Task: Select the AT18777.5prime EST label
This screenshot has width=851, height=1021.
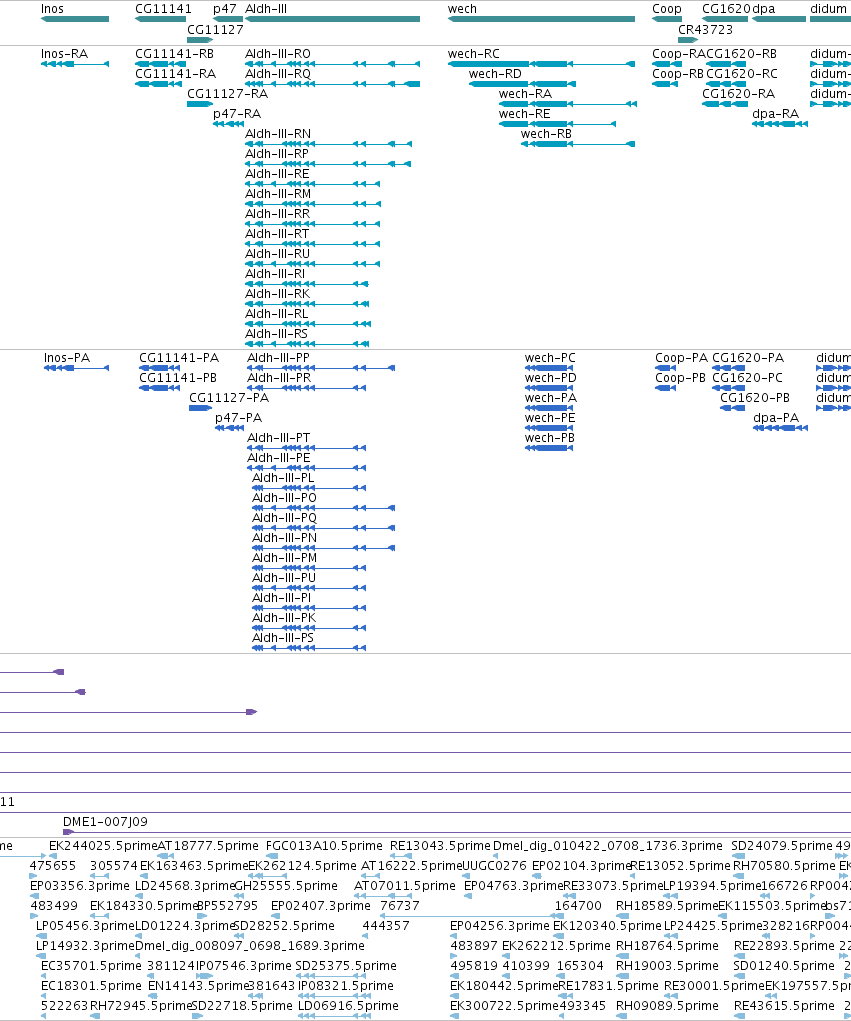Action: click(208, 846)
